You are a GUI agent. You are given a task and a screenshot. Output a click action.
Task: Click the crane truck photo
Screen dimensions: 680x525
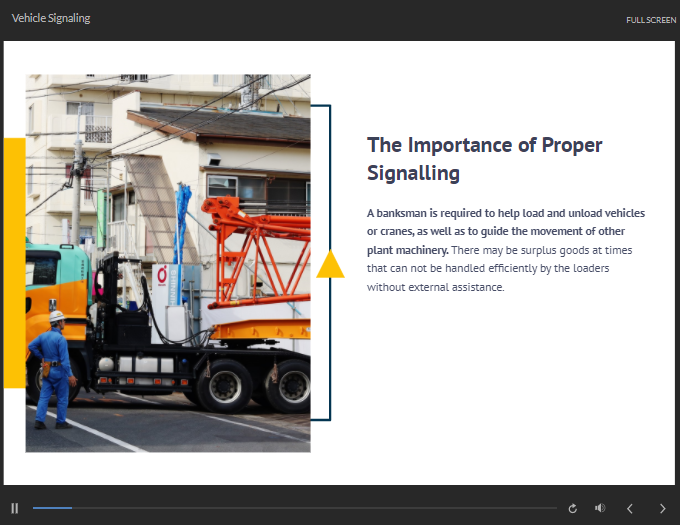click(x=168, y=263)
